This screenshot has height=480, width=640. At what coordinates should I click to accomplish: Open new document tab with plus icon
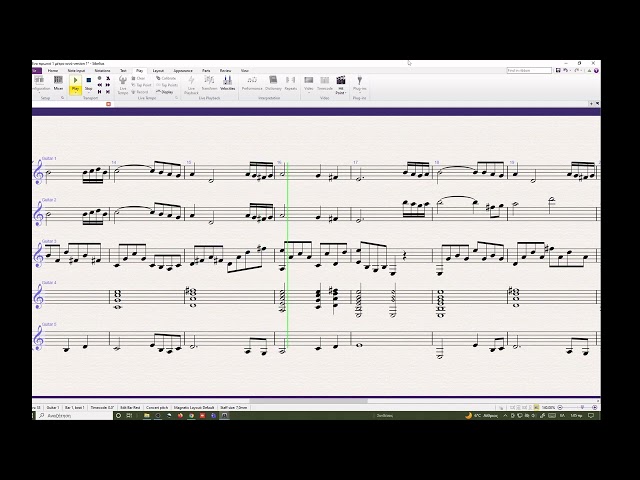(591, 104)
